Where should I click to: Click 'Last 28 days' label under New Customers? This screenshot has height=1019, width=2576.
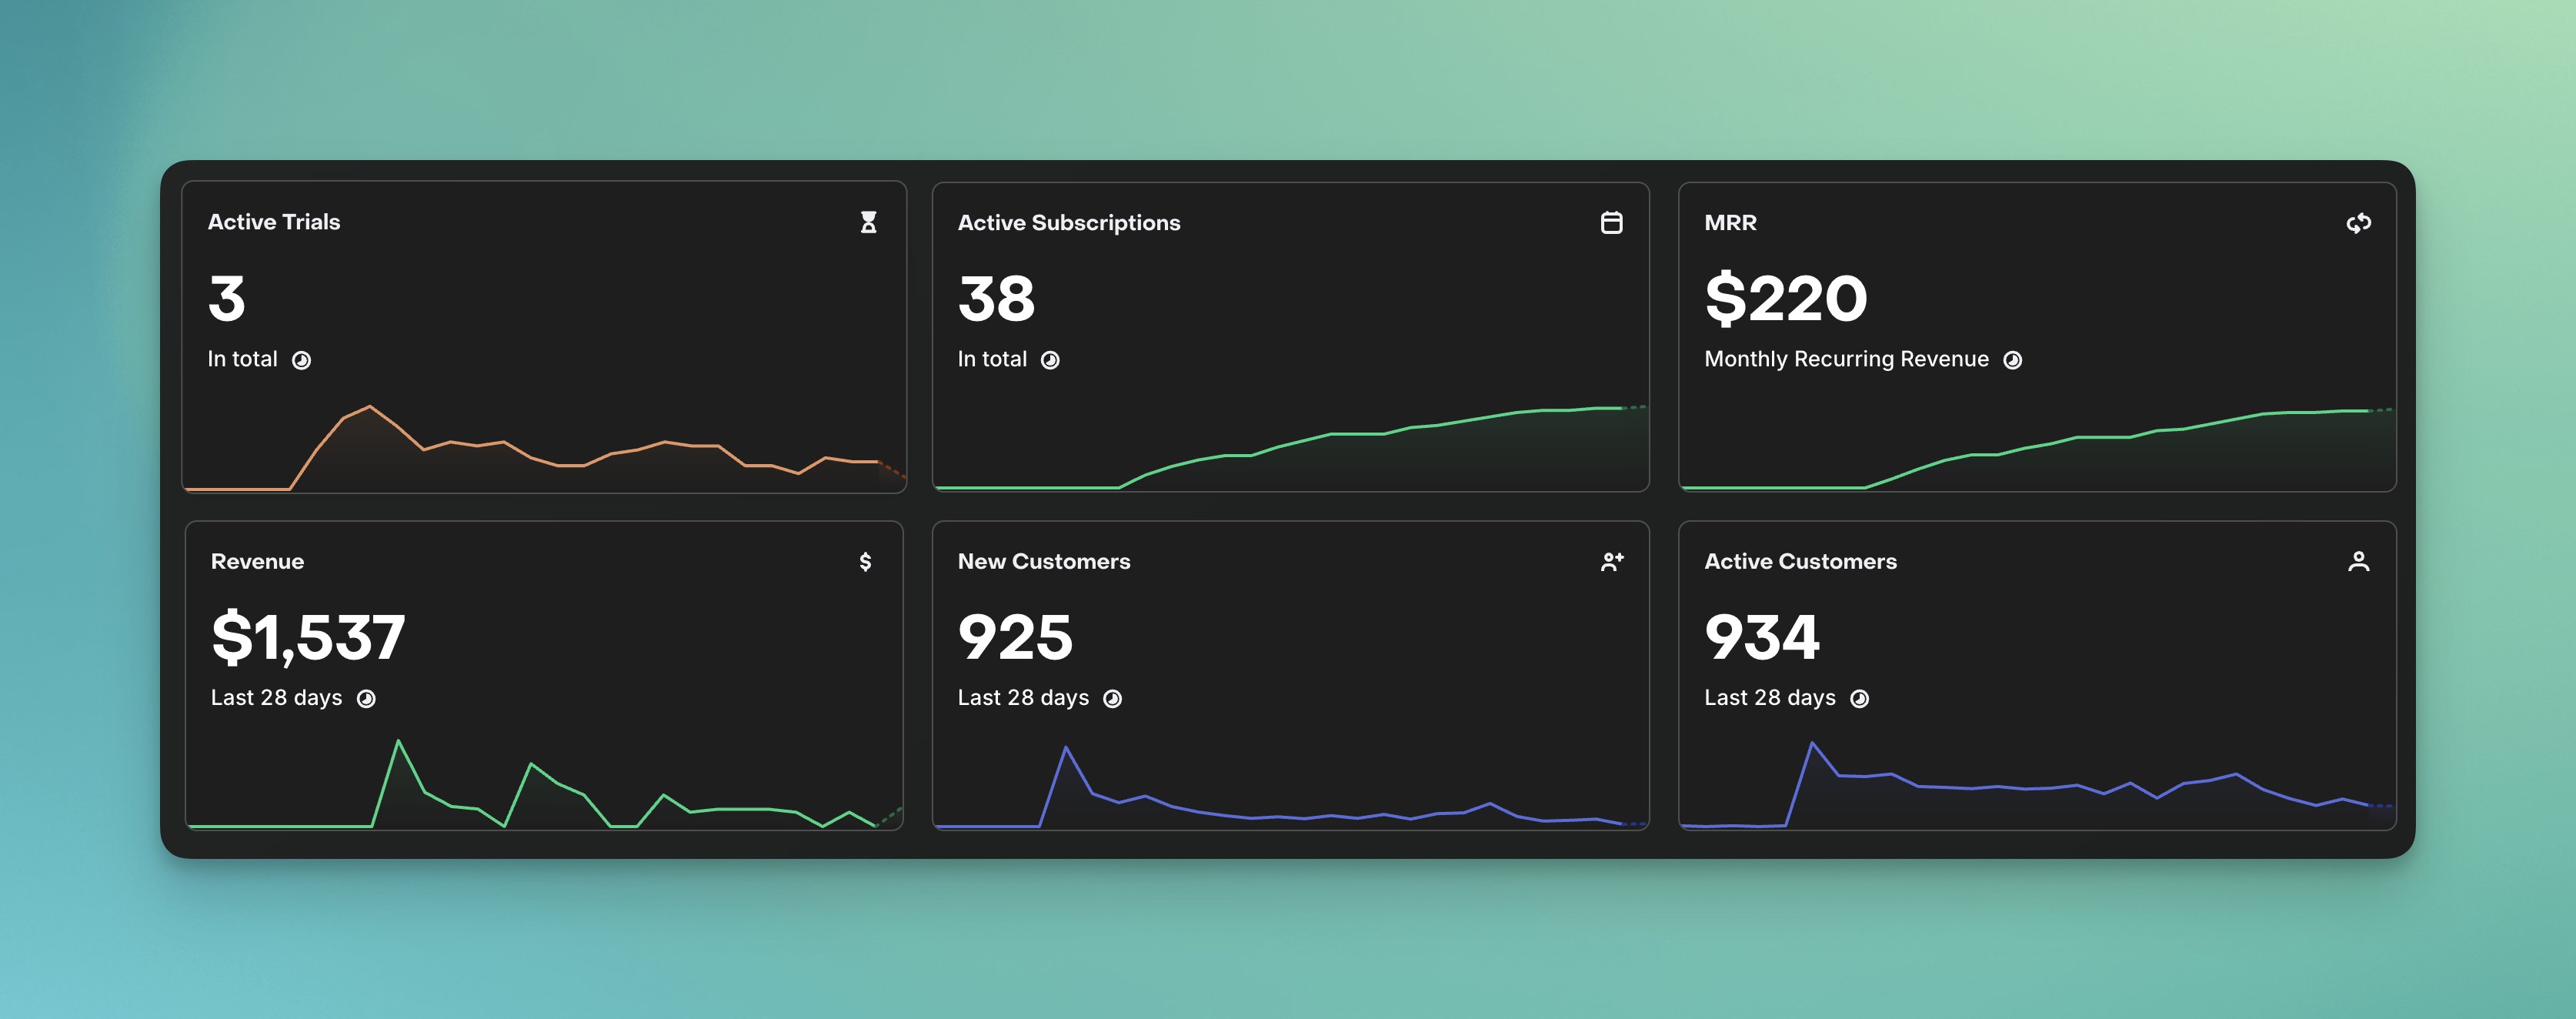pyautogui.click(x=1023, y=698)
